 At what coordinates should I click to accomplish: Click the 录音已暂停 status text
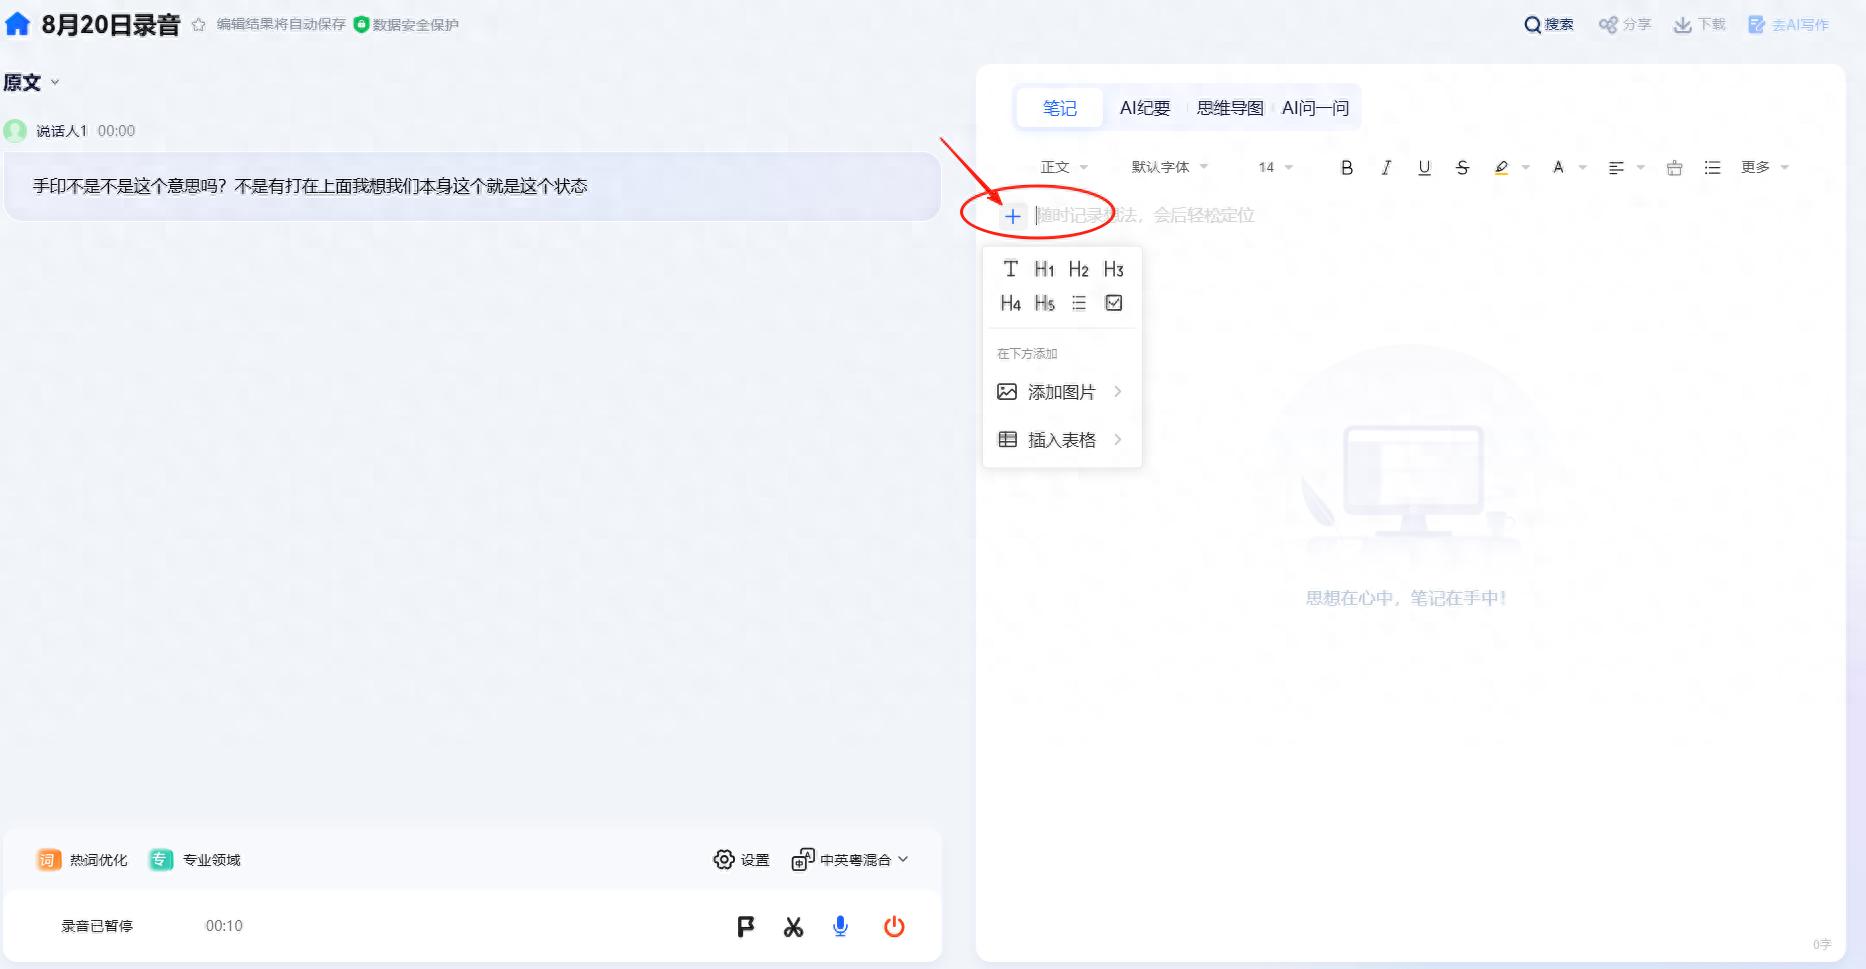[x=97, y=926]
